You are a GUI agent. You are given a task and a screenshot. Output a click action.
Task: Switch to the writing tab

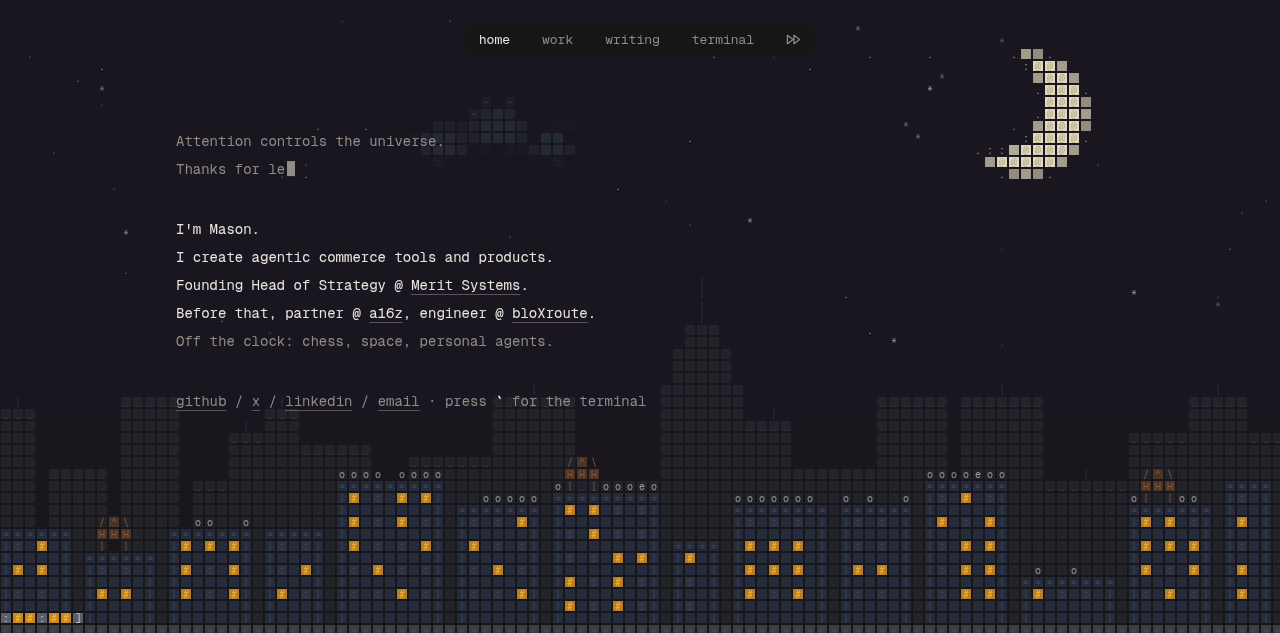coord(632,40)
